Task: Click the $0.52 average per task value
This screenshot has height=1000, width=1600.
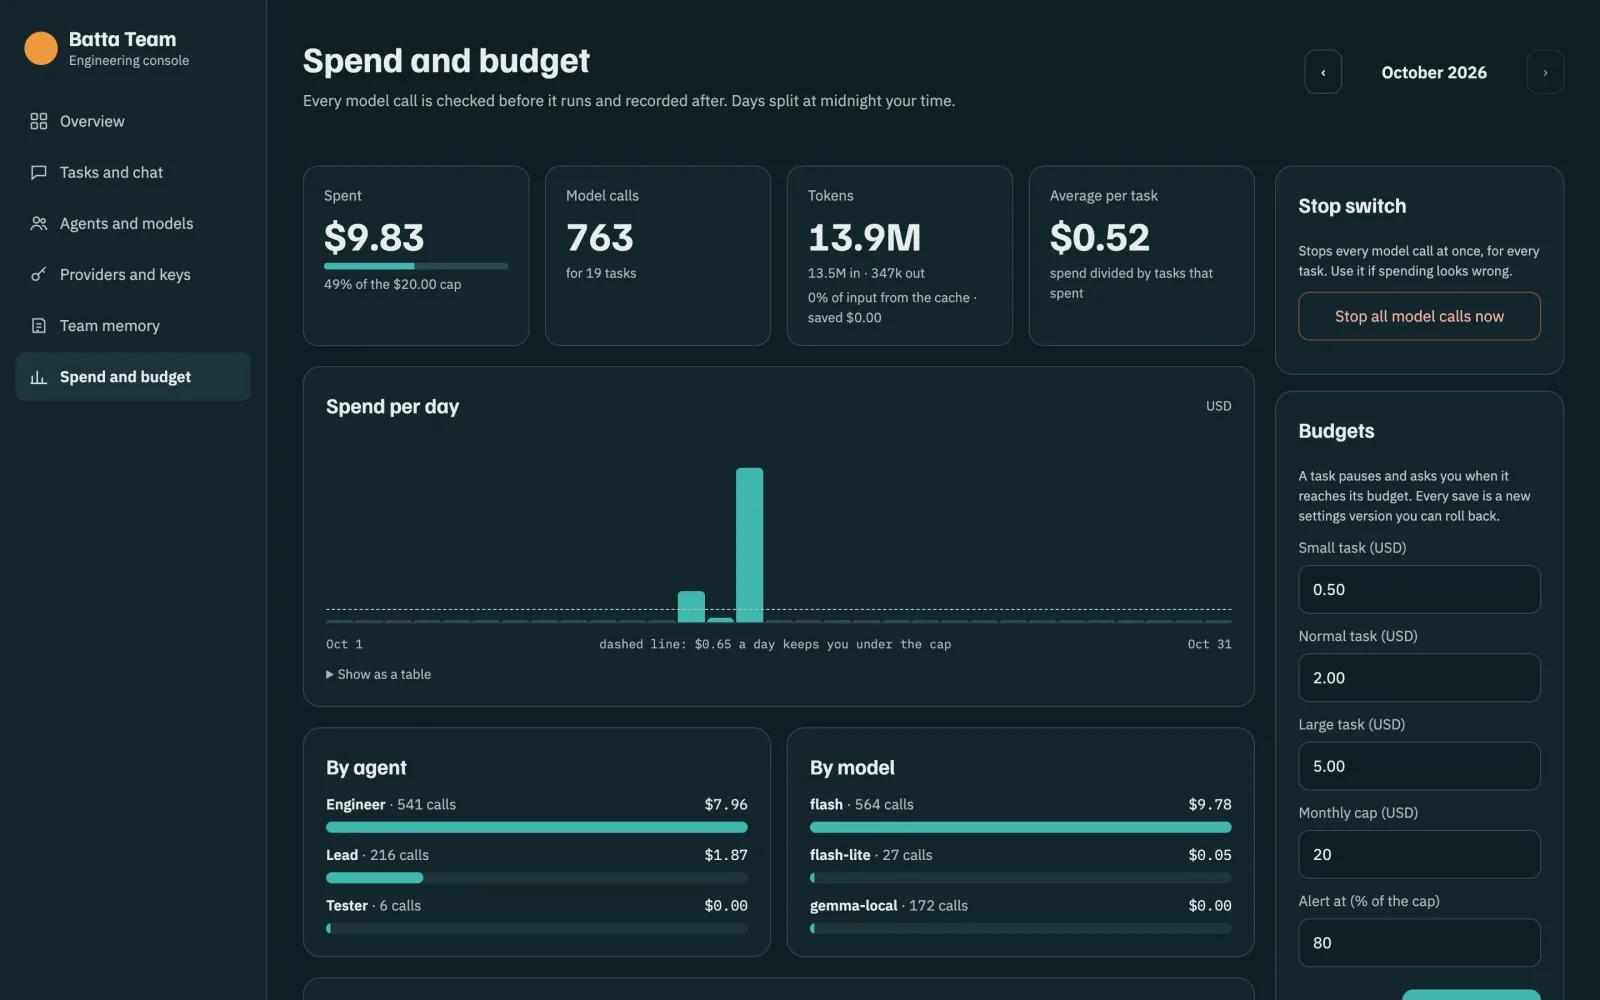Action: click(x=1100, y=238)
